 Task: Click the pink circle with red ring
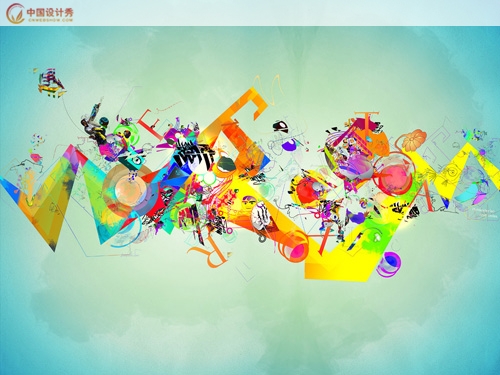click(396, 175)
